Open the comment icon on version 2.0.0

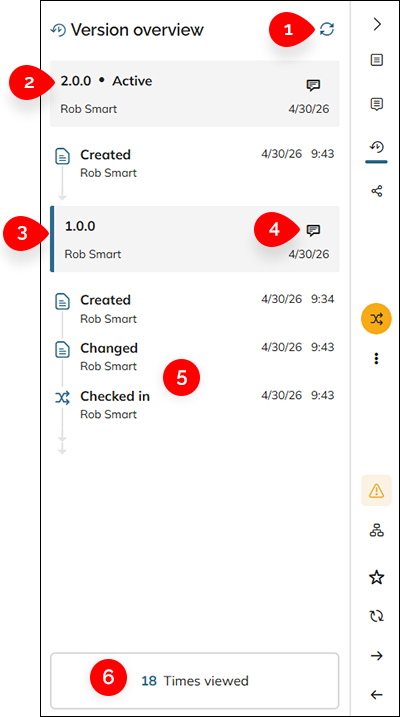[x=313, y=85]
